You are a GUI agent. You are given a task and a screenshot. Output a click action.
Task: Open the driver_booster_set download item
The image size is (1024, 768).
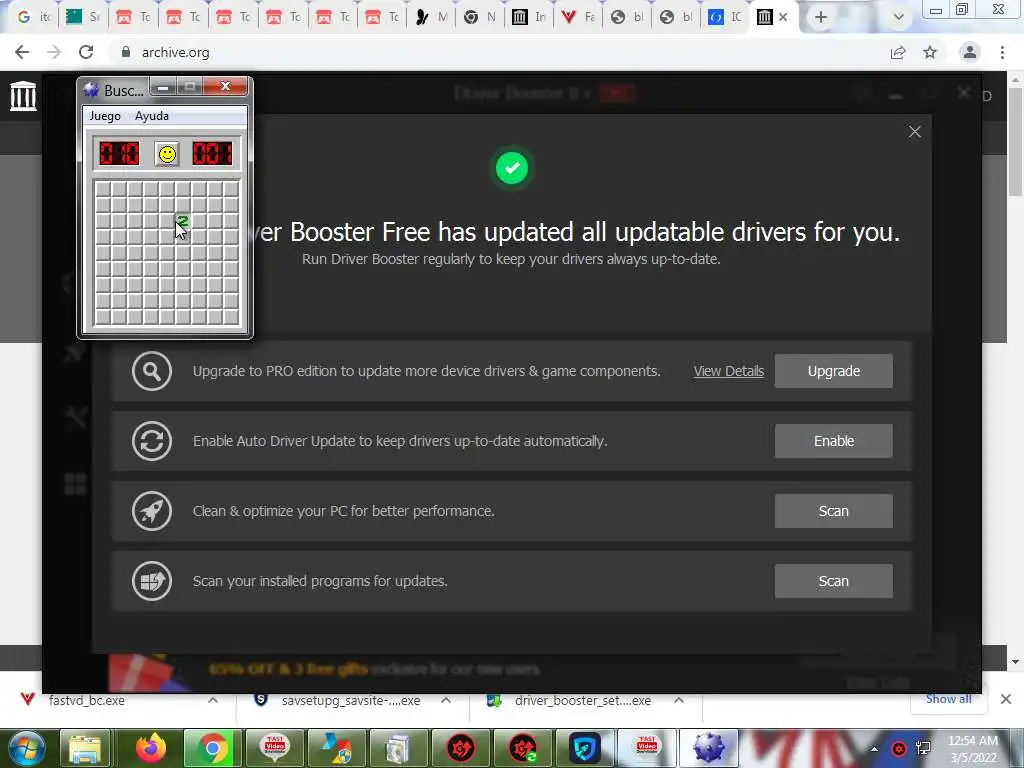click(x=583, y=700)
